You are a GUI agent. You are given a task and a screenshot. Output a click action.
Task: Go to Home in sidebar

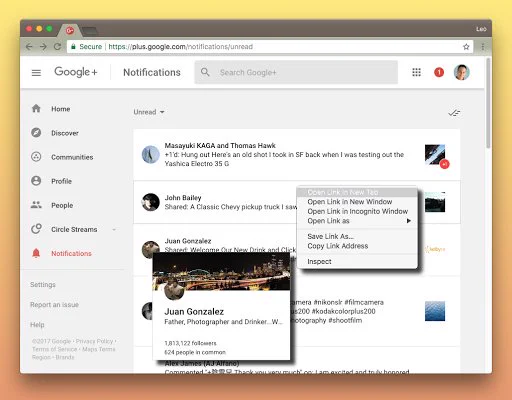(x=61, y=109)
